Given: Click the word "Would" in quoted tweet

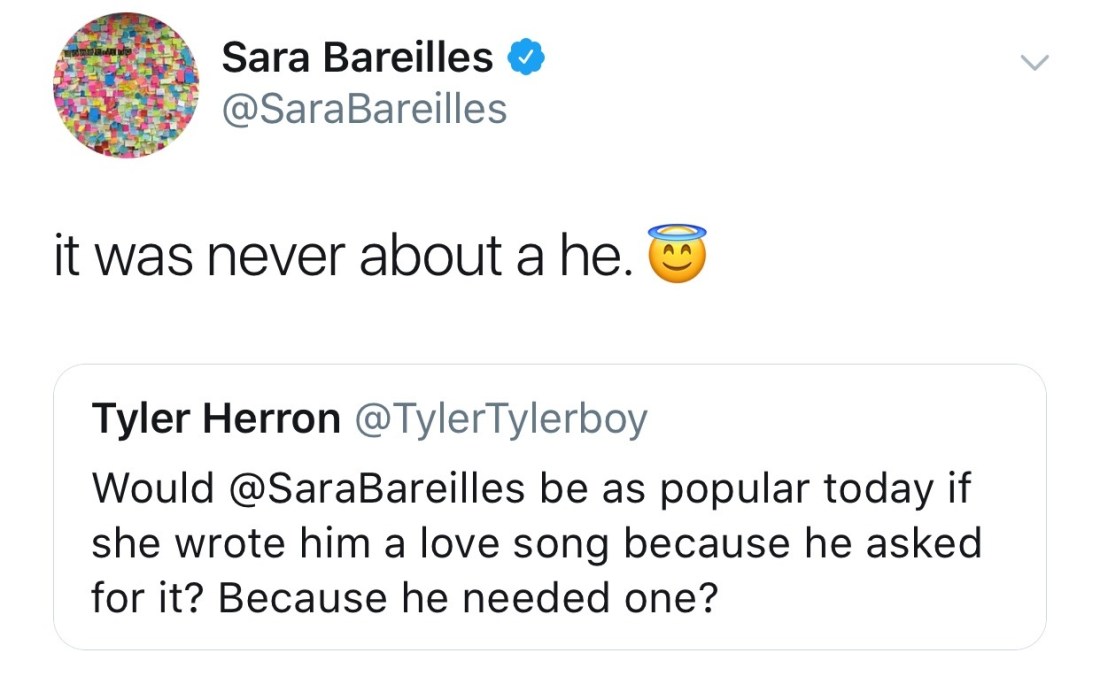Looking at the screenshot, I should click(x=153, y=488).
